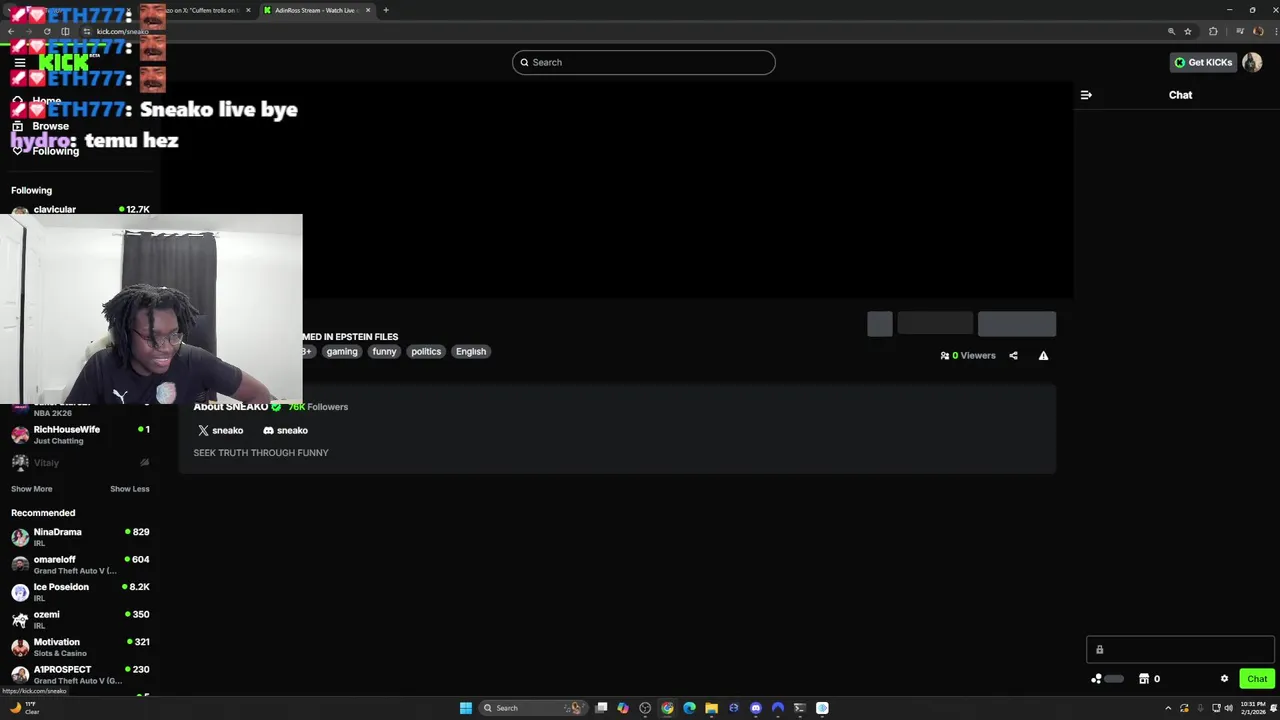Open Google Chrome from the taskbar
This screenshot has width=1280, height=720.
[x=667, y=708]
